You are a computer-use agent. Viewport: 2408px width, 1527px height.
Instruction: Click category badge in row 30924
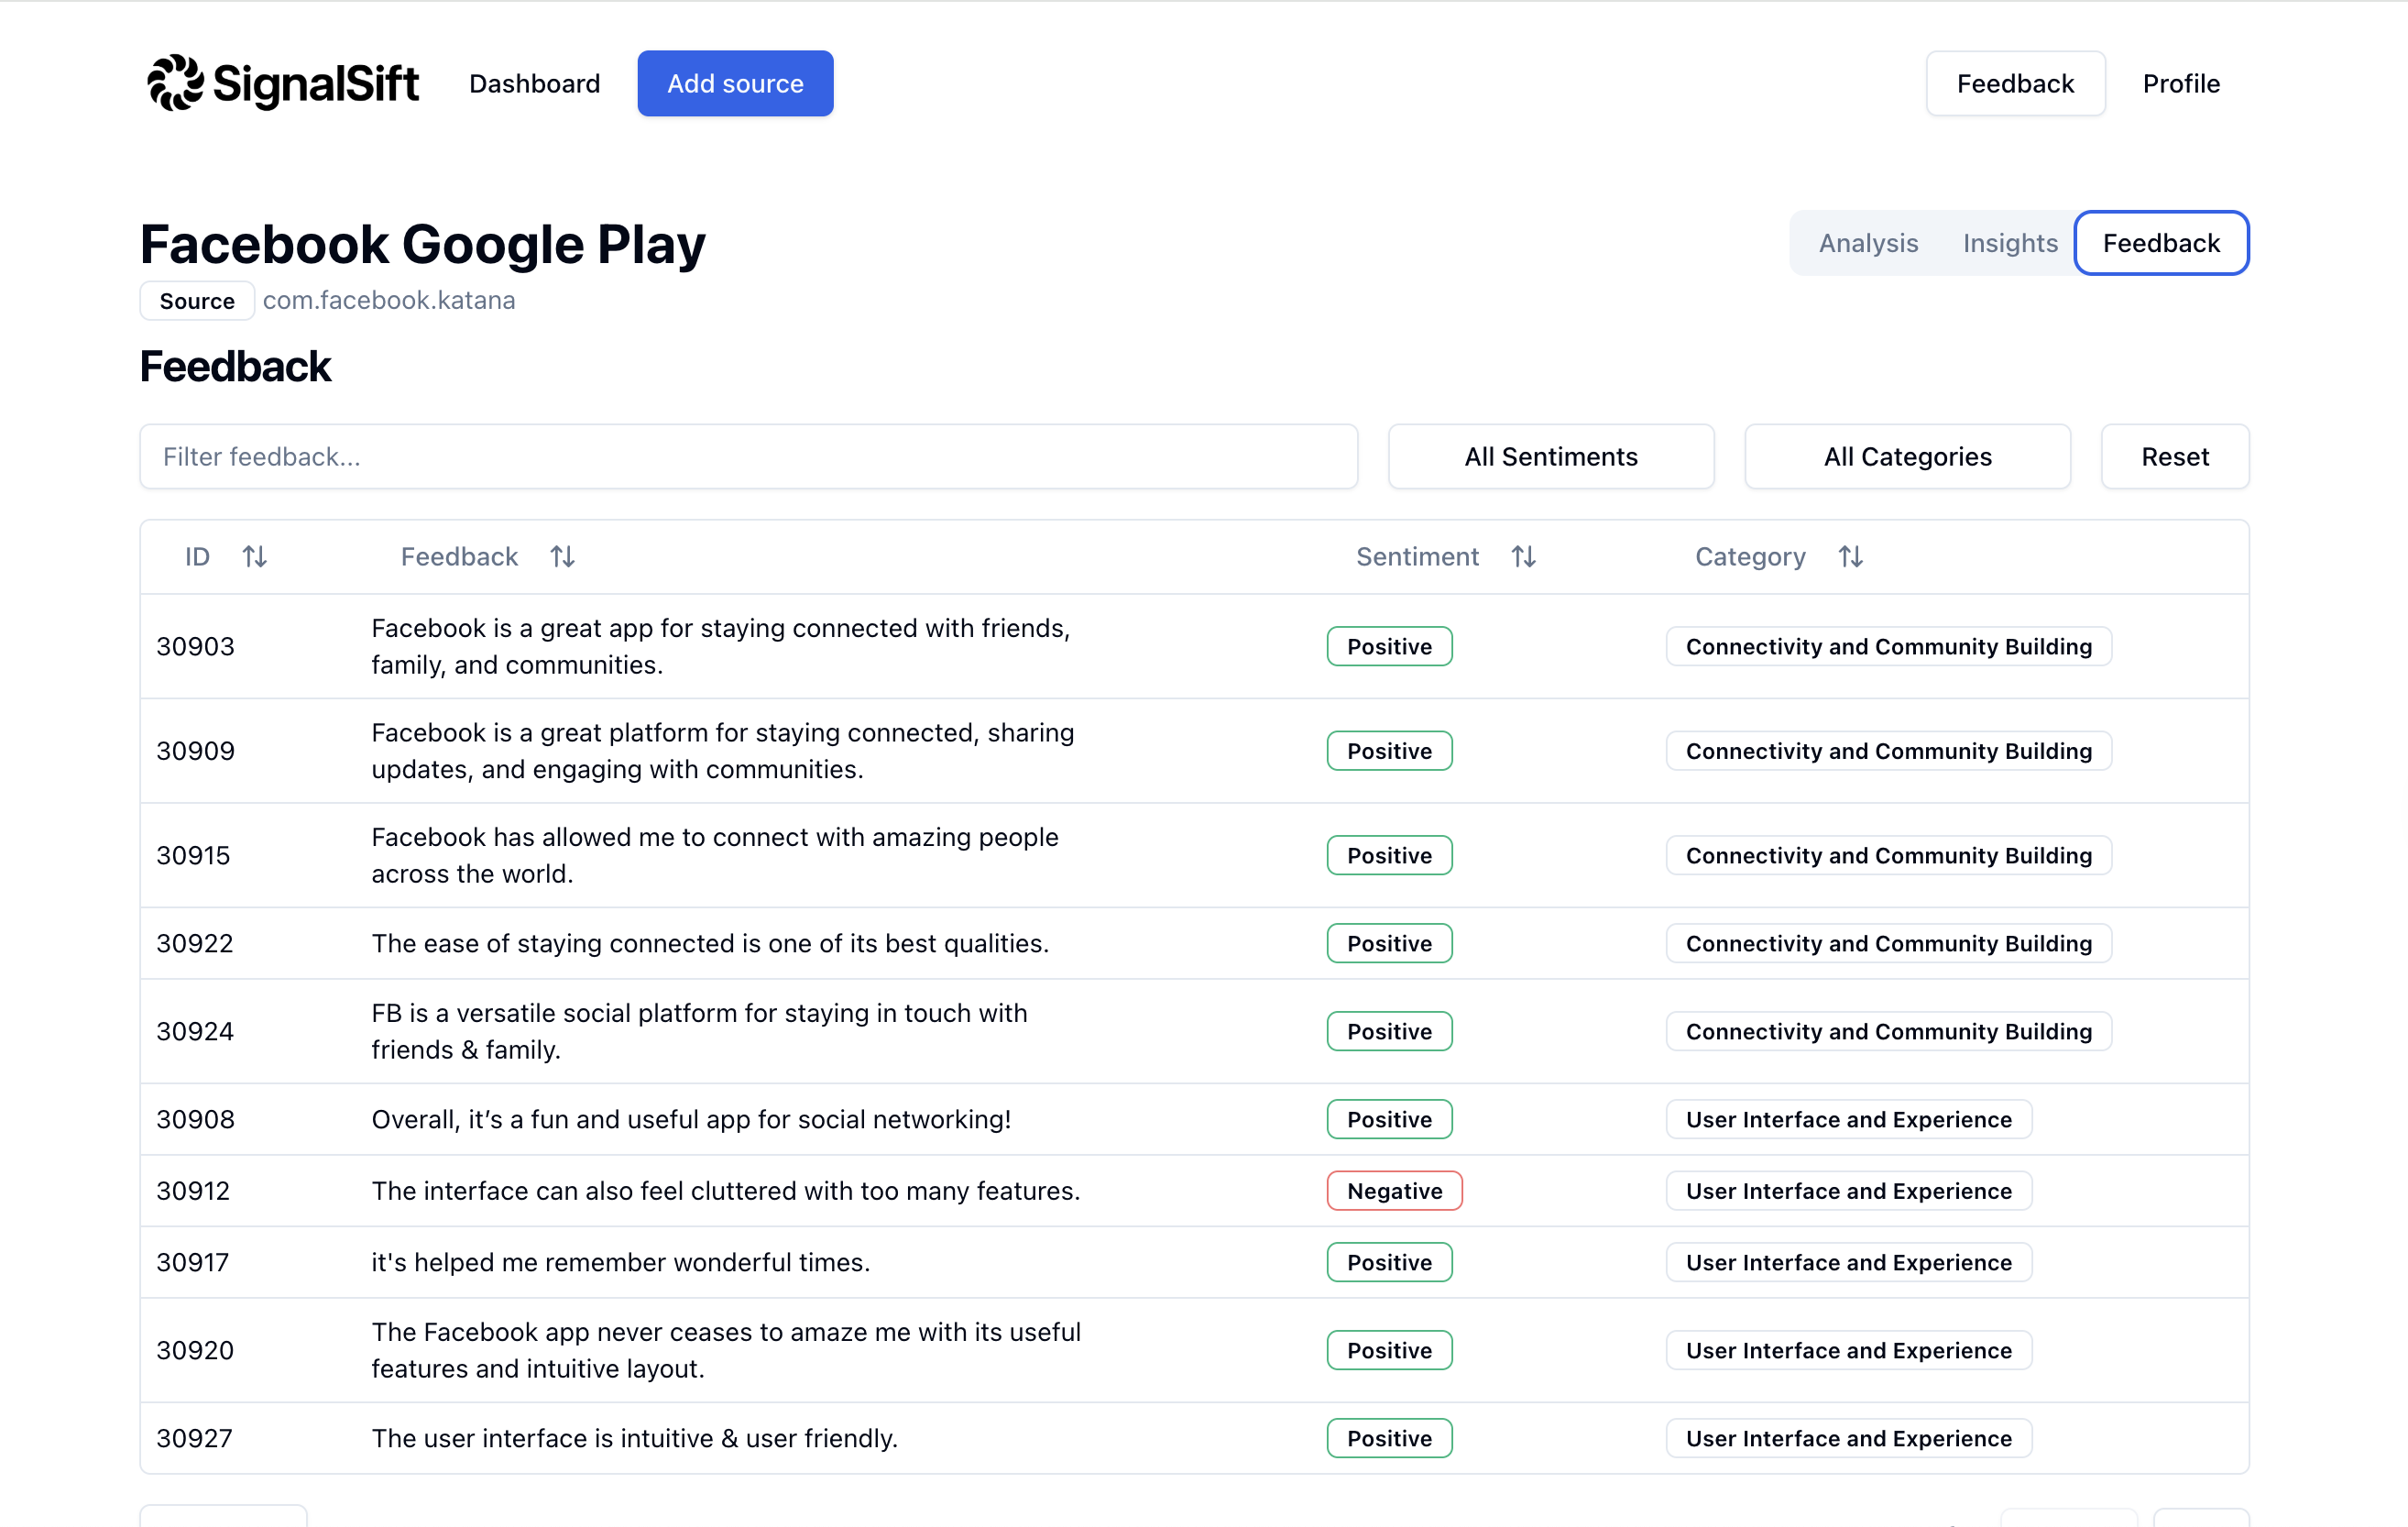click(x=1888, y=1031)
